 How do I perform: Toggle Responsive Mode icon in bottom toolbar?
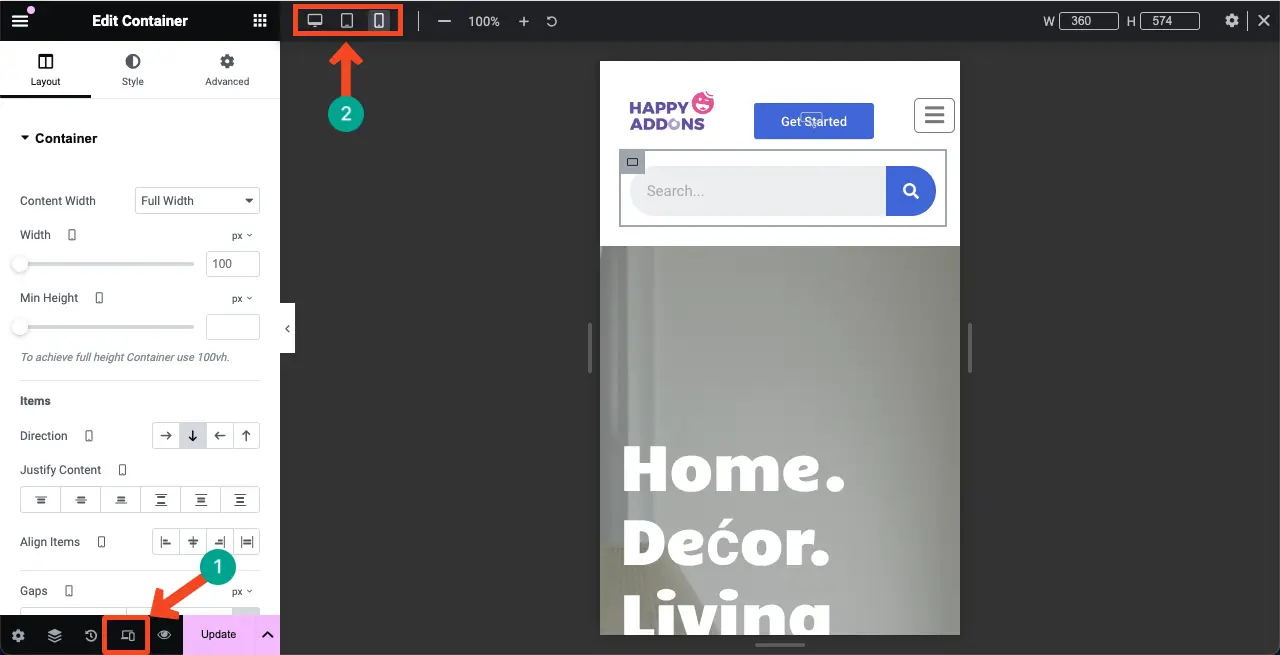click(x=127, y=635)
